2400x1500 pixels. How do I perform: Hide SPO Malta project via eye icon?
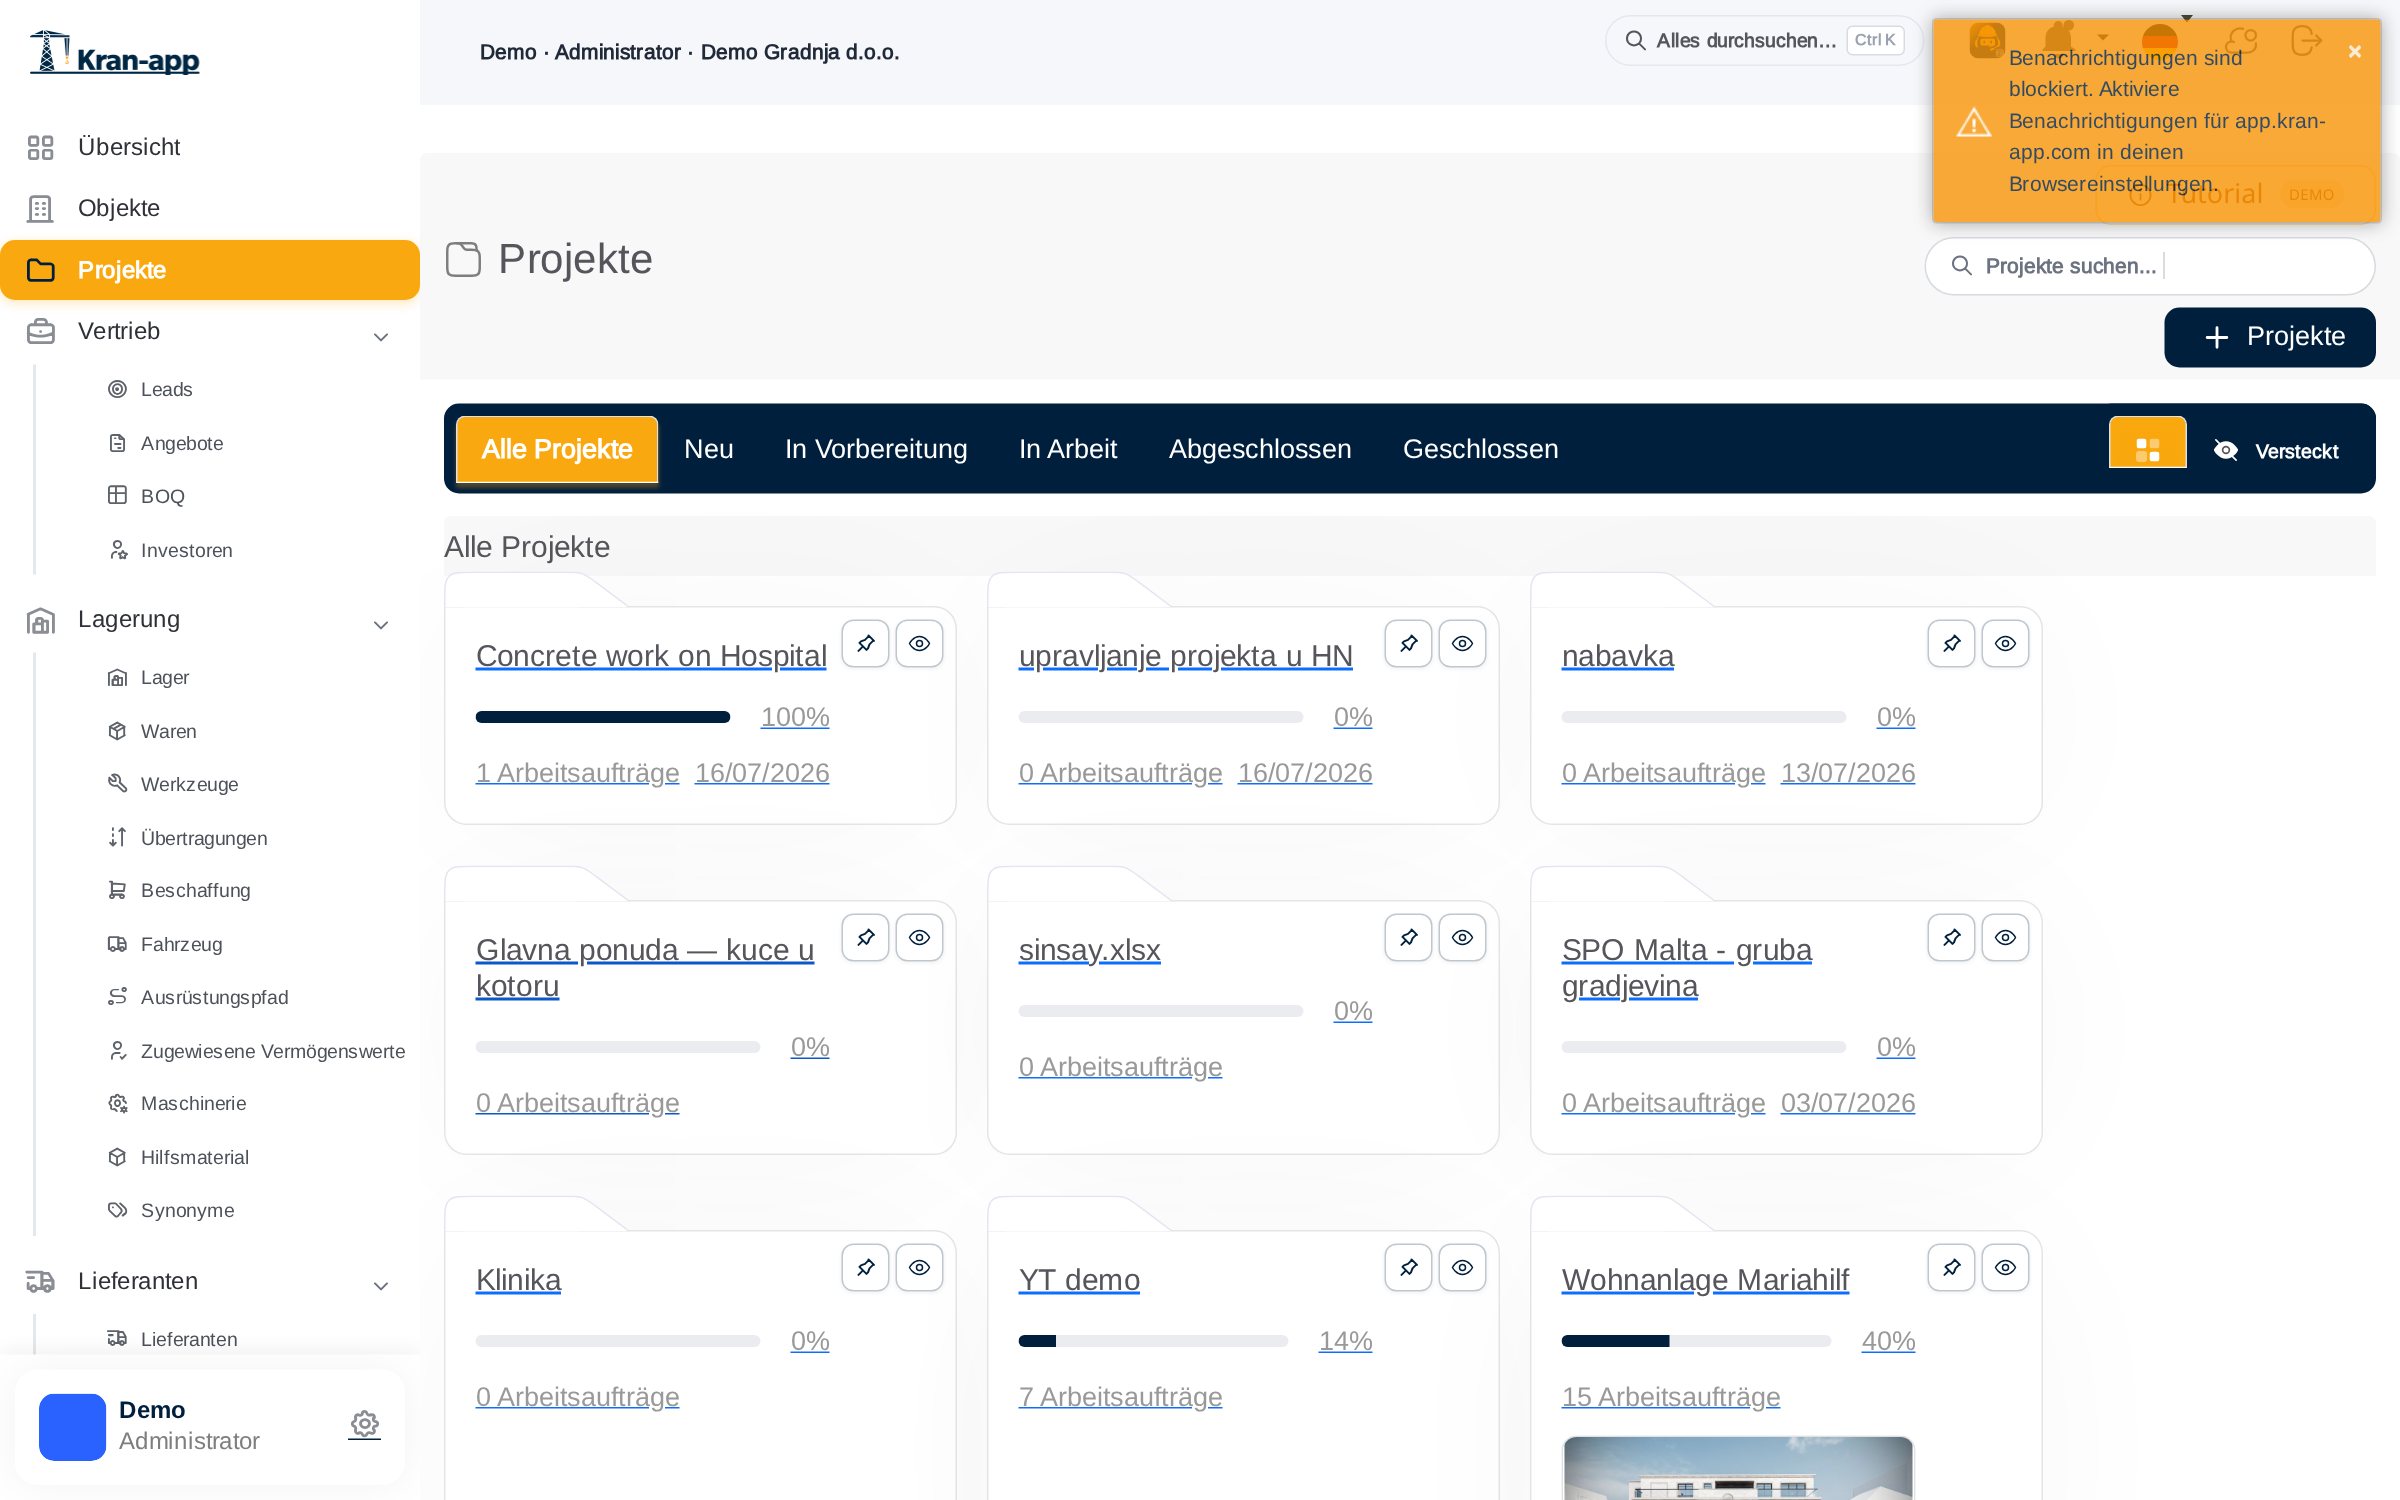pos(2005,938)
